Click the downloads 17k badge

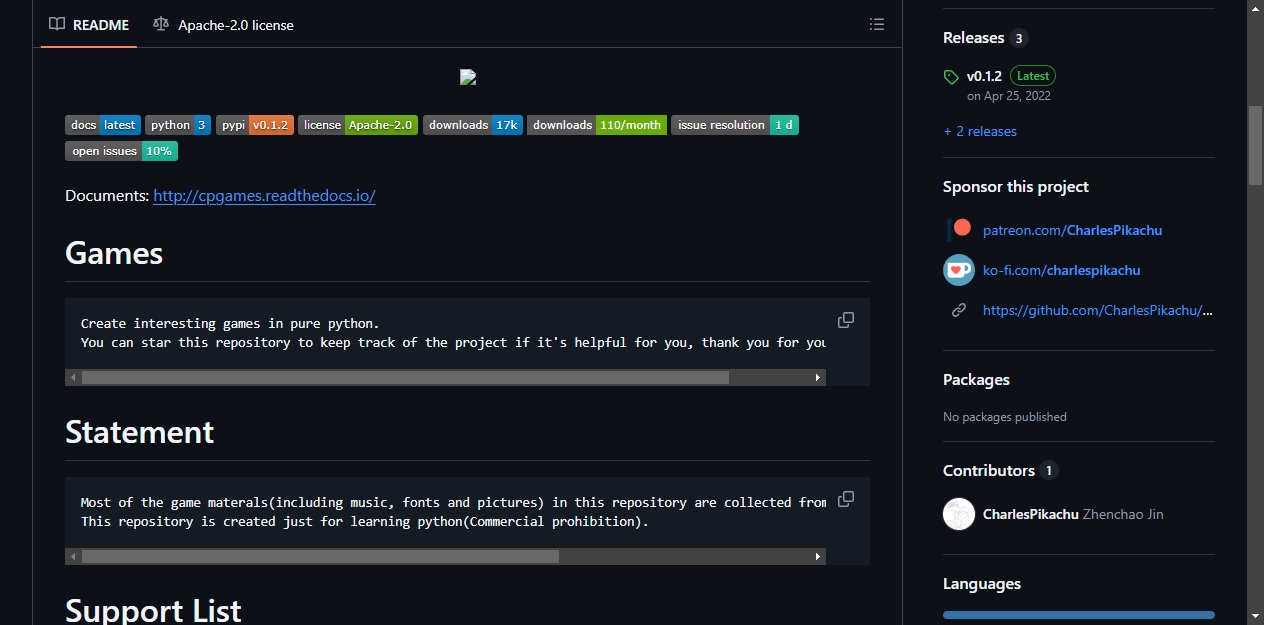(473, 125)
